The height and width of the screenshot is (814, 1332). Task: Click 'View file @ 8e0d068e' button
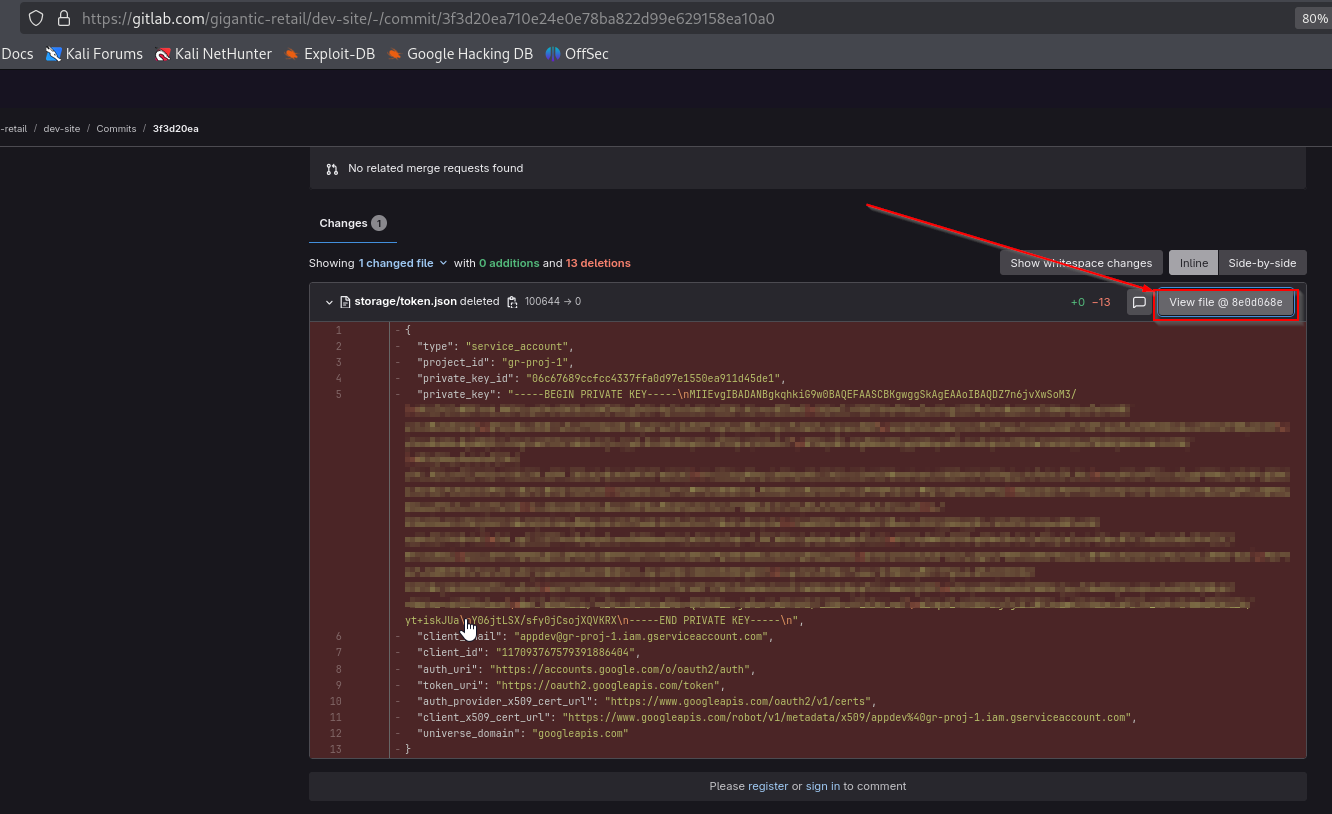[x=1226, y=302]
